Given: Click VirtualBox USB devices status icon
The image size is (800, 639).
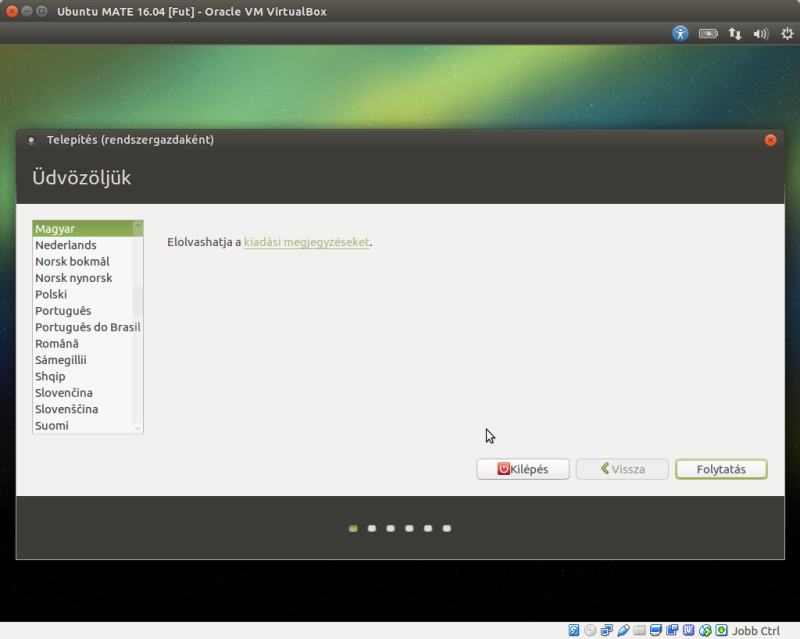Looking at the screenshot, I should pyautogui.click(x=623, y=630).
